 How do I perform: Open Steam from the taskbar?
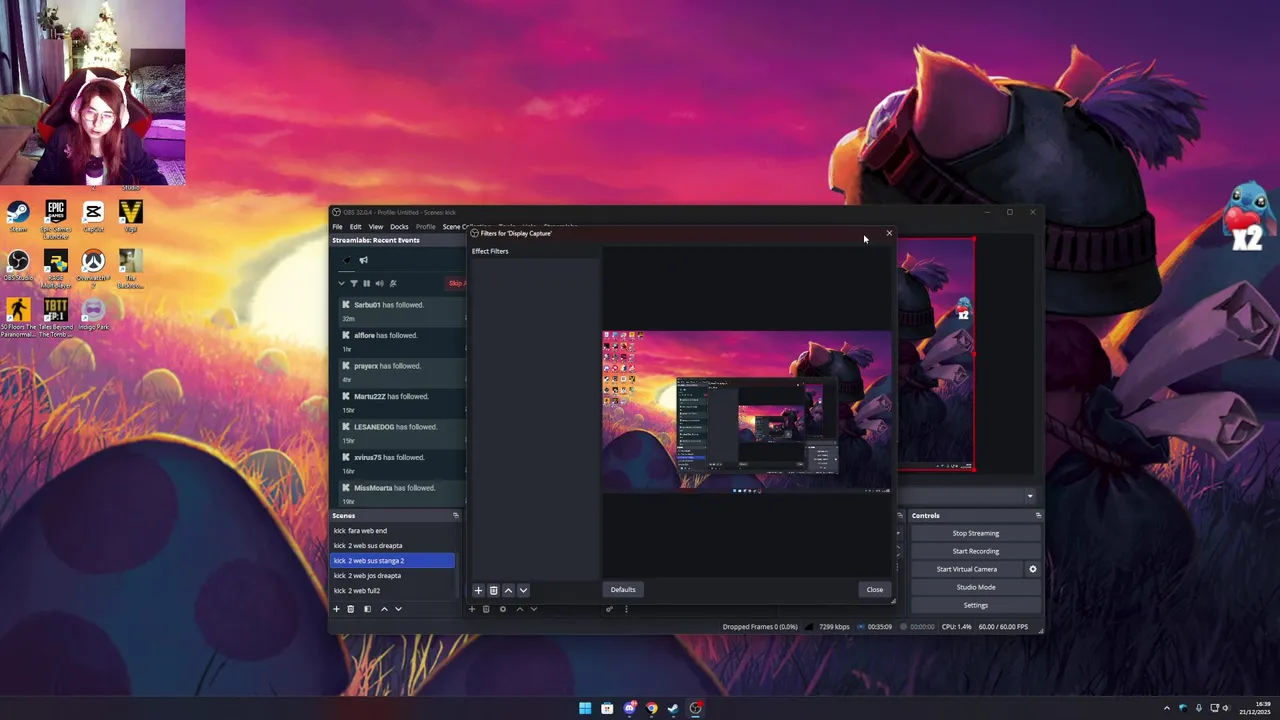[673, 708]
